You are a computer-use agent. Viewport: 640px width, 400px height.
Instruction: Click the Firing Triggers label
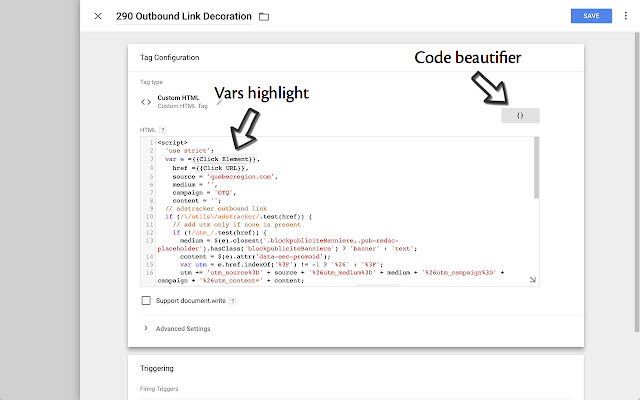(x=159, y=389)
